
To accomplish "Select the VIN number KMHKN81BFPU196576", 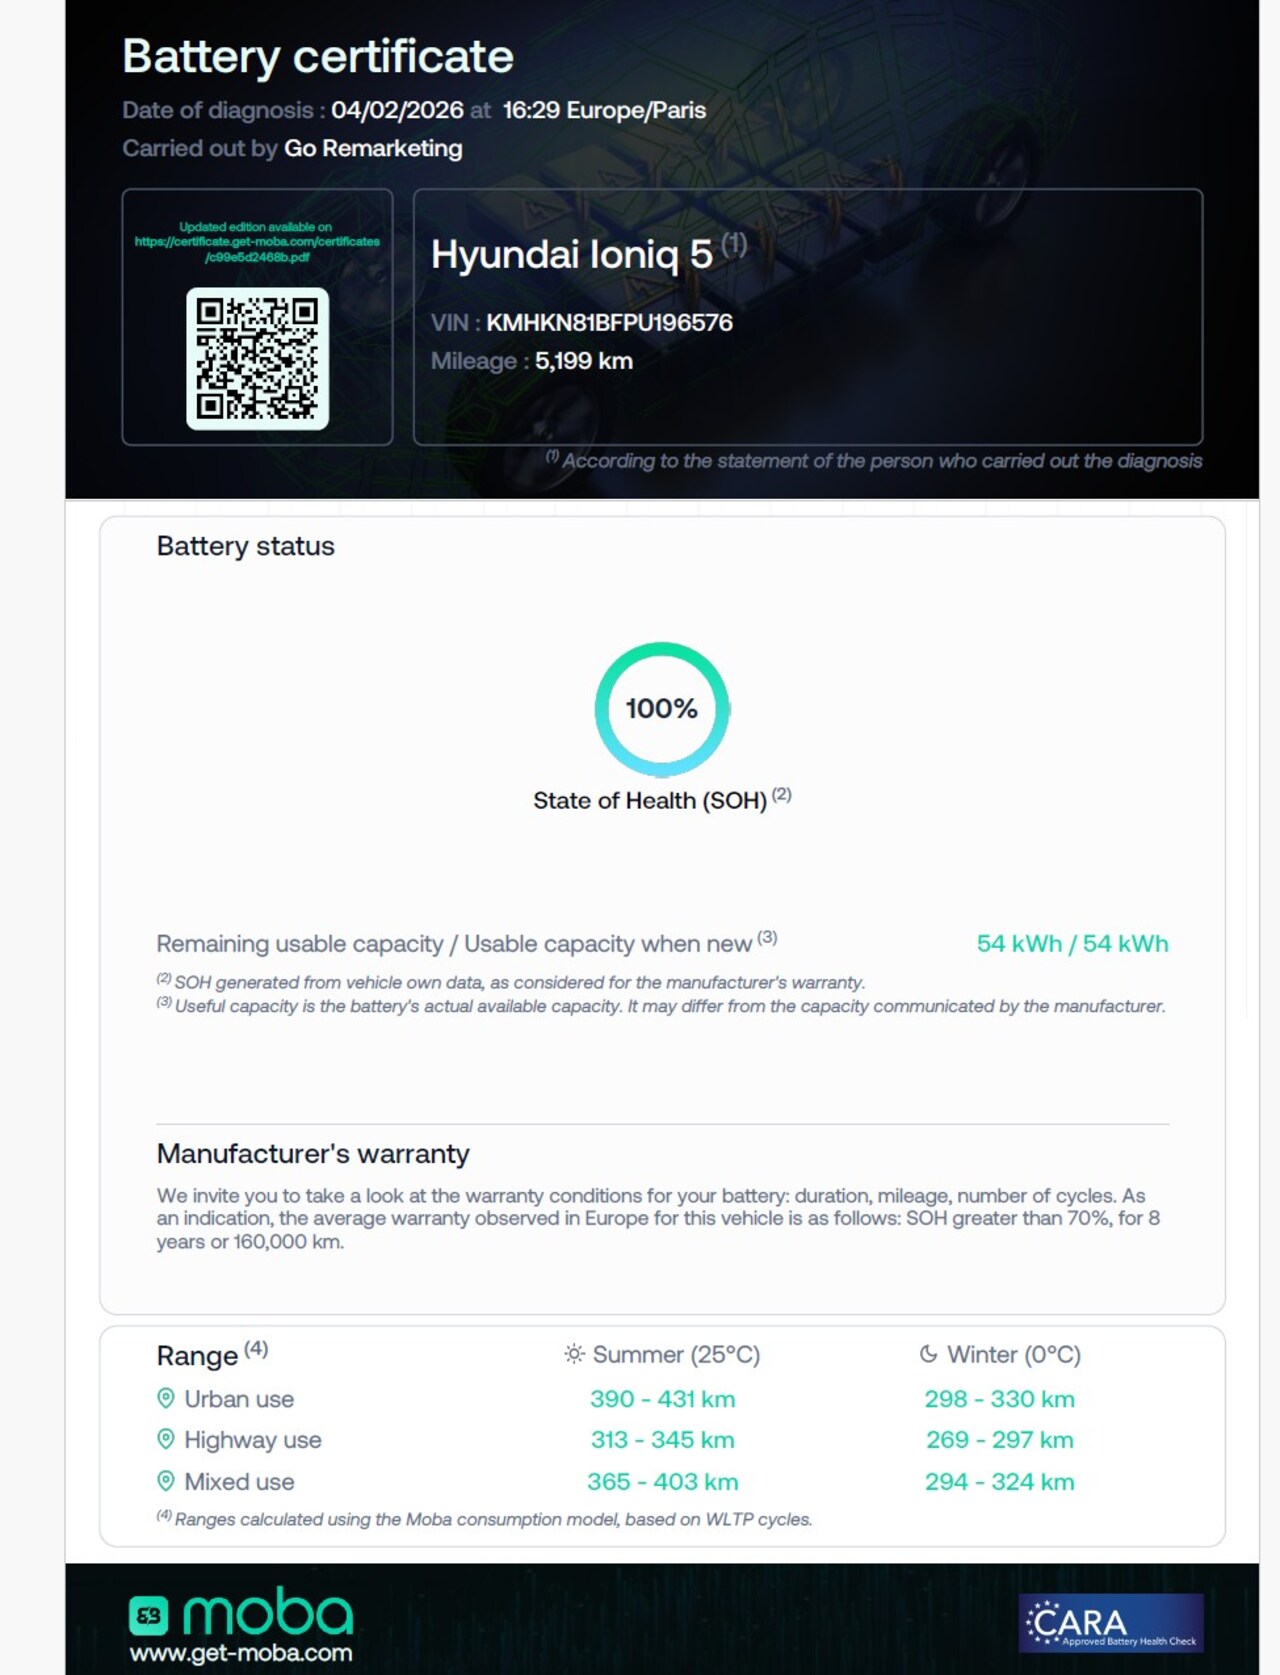I will [609, 323].
